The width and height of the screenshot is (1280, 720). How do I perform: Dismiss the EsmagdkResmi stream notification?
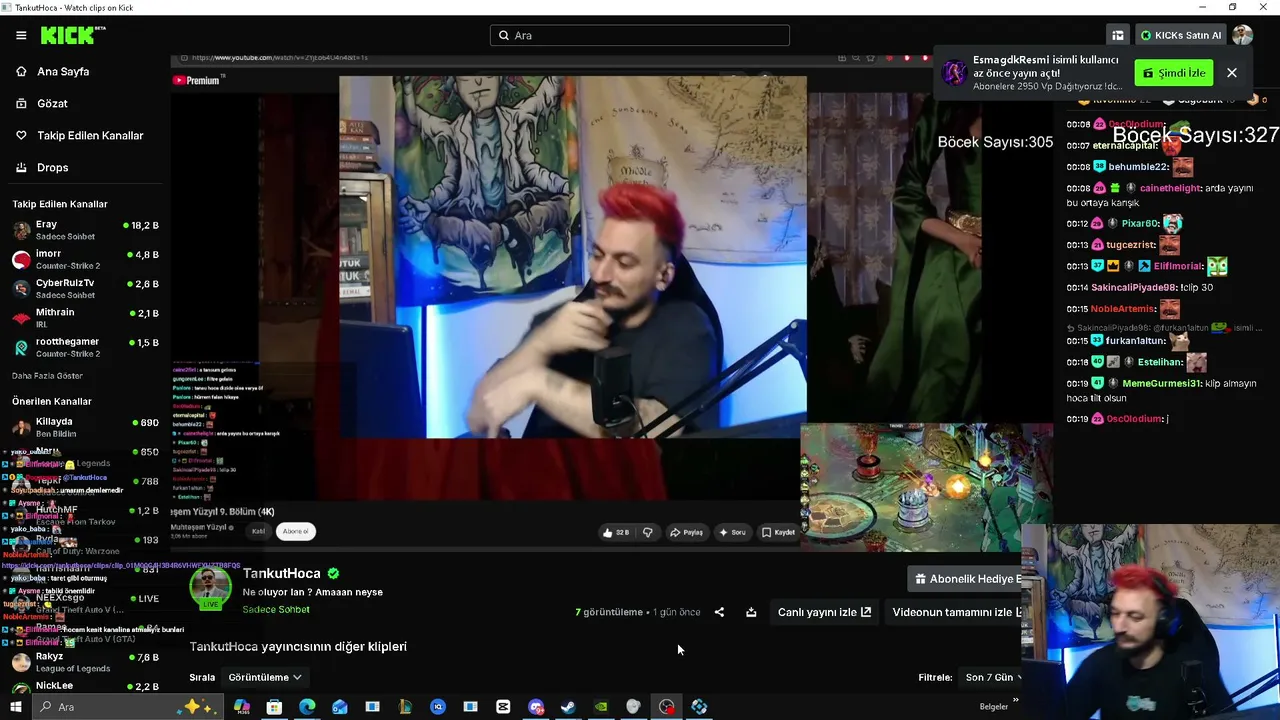[x=1232, y=73]
